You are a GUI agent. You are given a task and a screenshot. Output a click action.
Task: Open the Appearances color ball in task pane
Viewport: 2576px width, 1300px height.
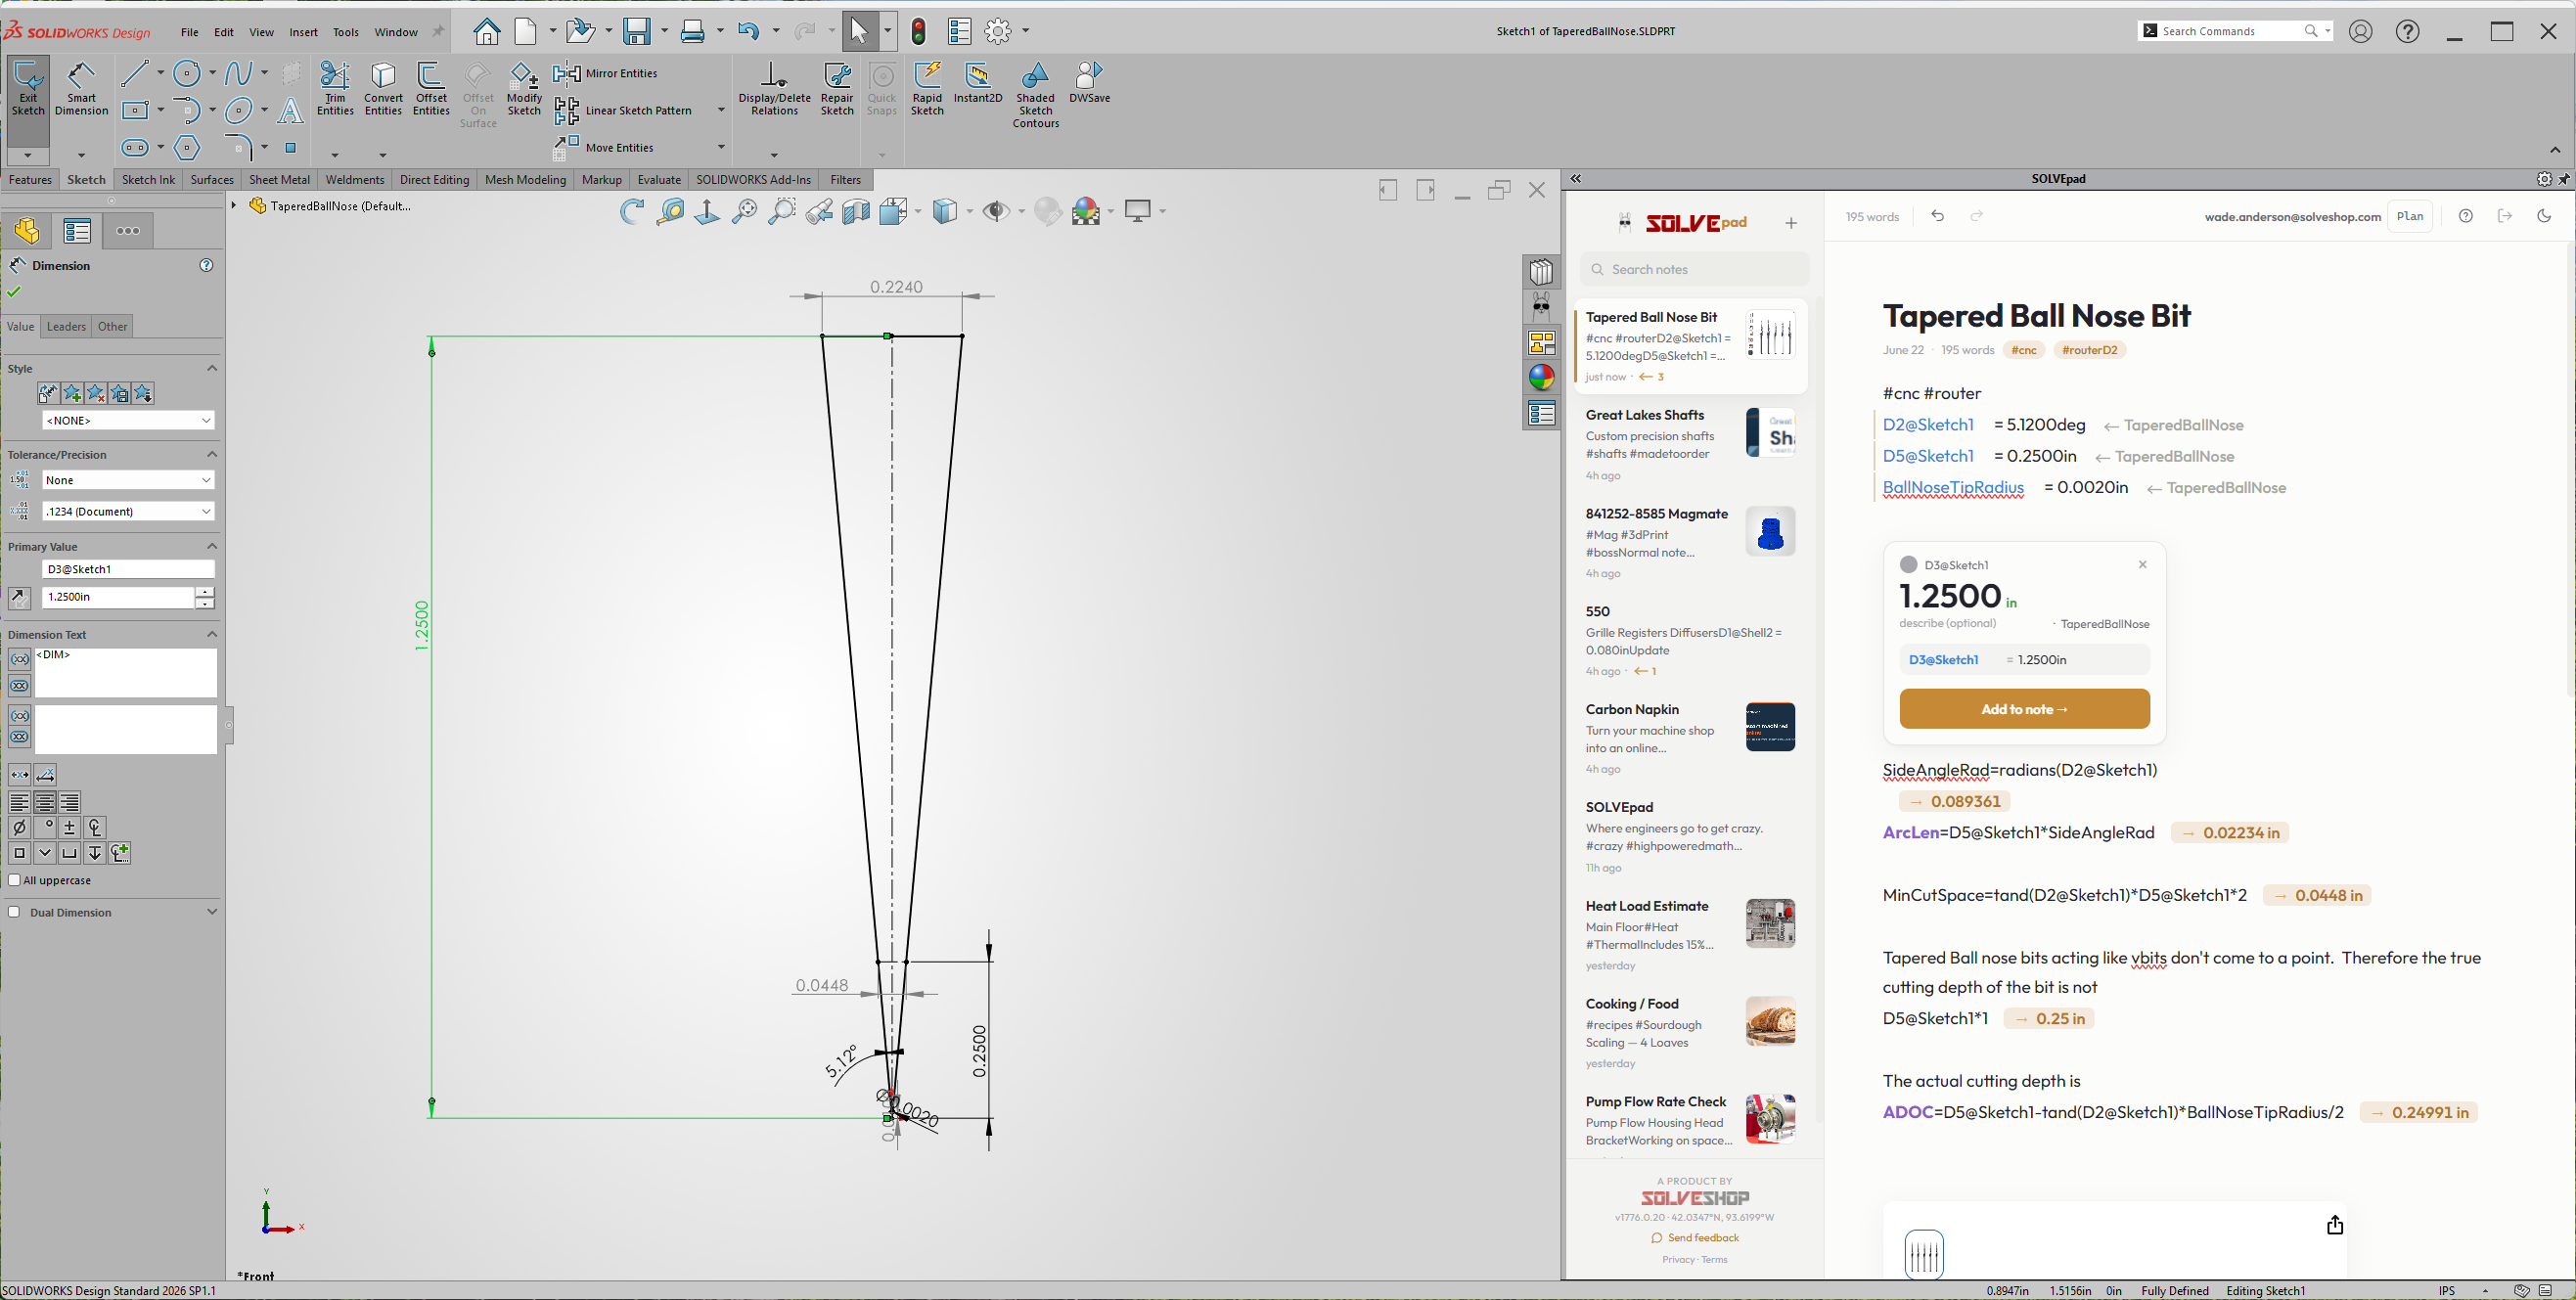tap(1541, 377)
